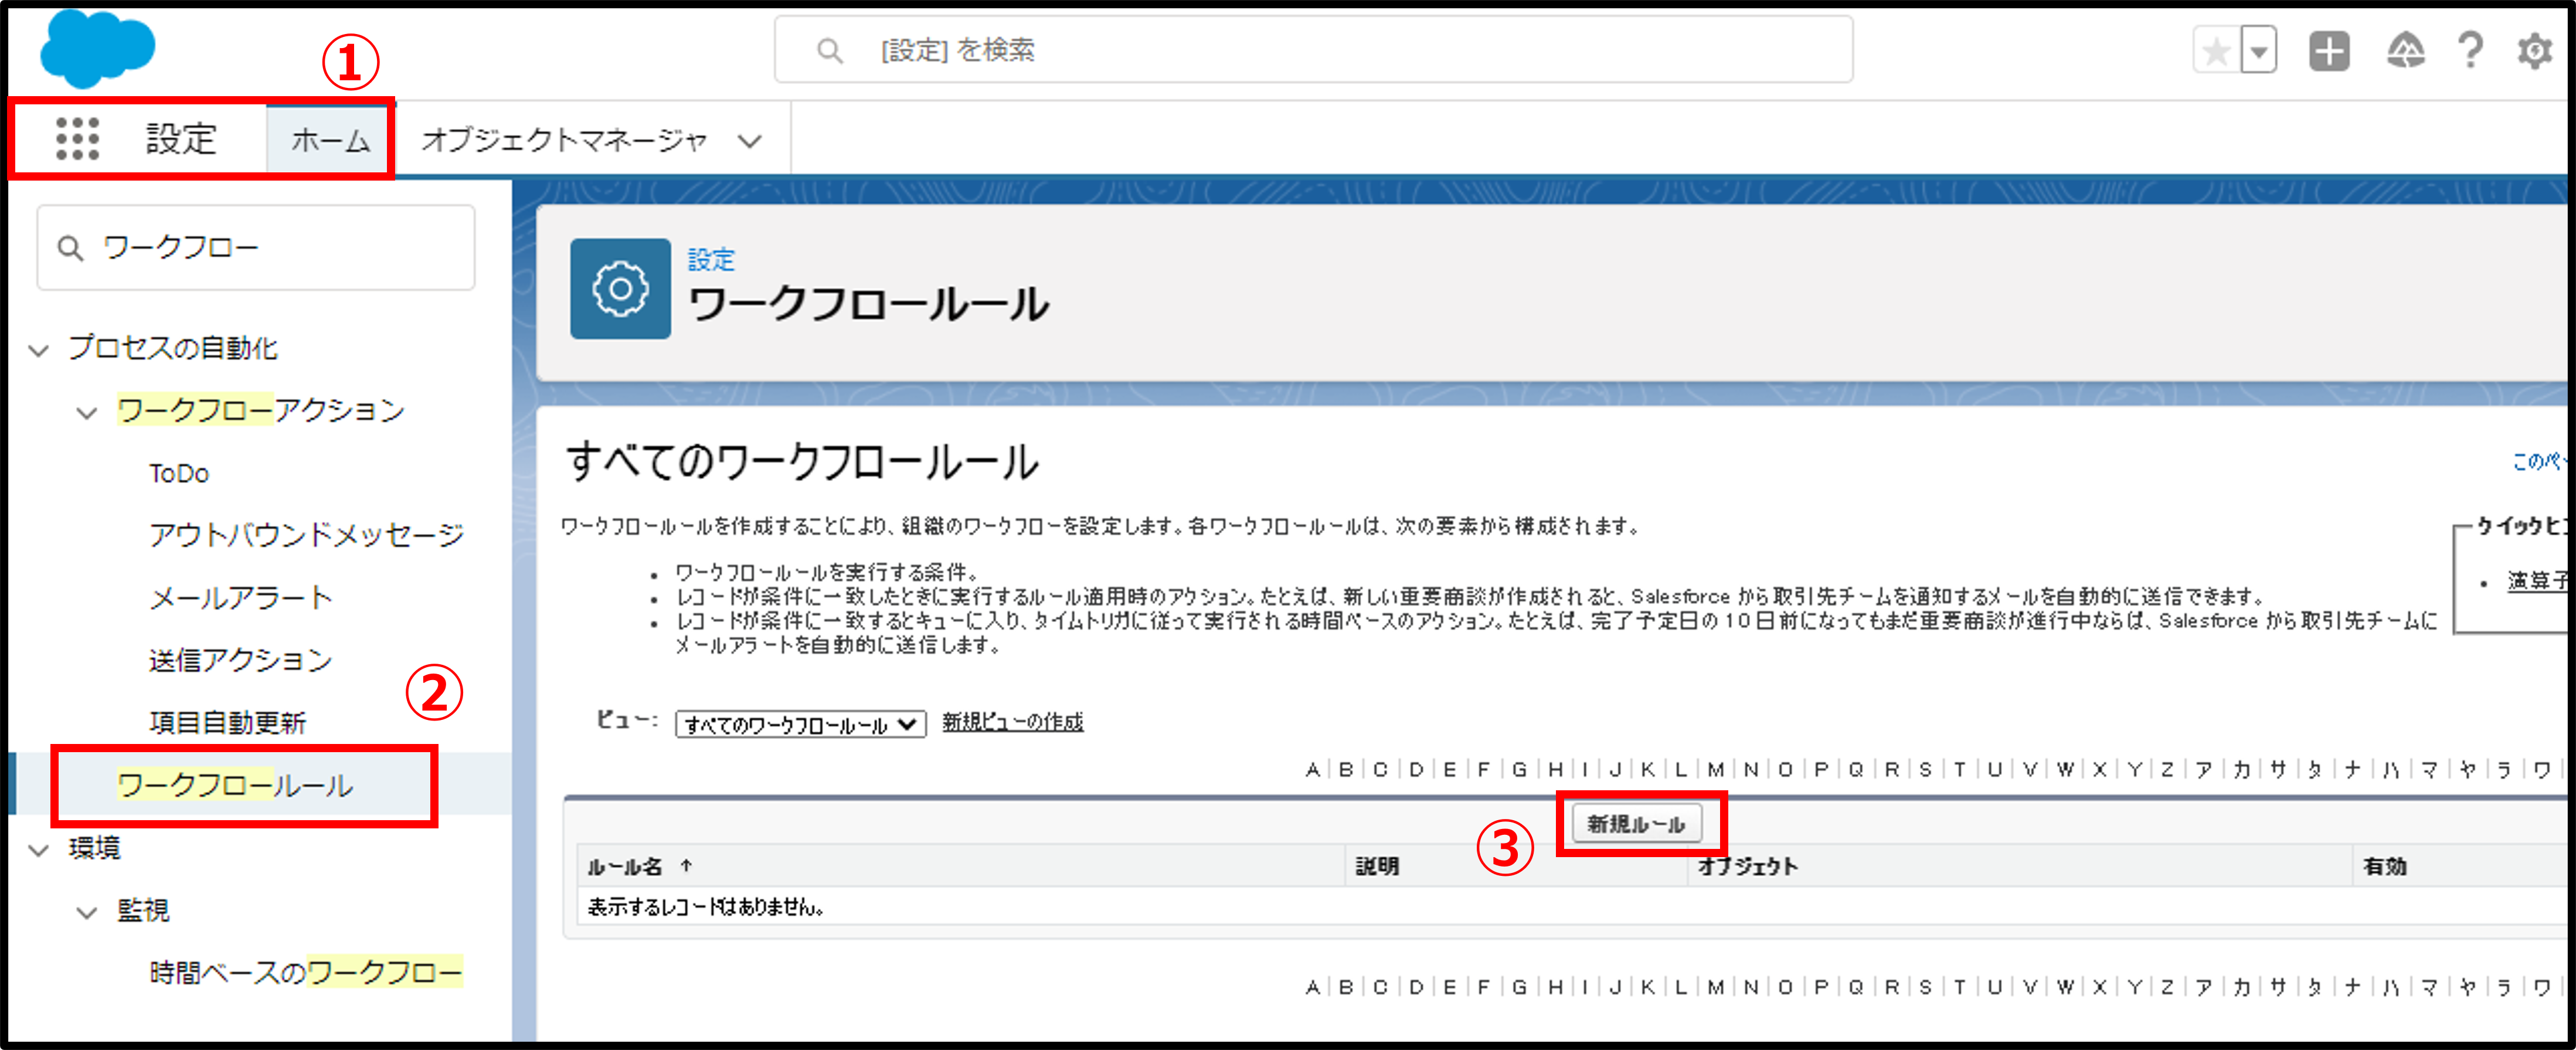The image size is (2576, 1050).
Task: Collapse the ワークフローアクション subtree
Action: tap(88, 412)
